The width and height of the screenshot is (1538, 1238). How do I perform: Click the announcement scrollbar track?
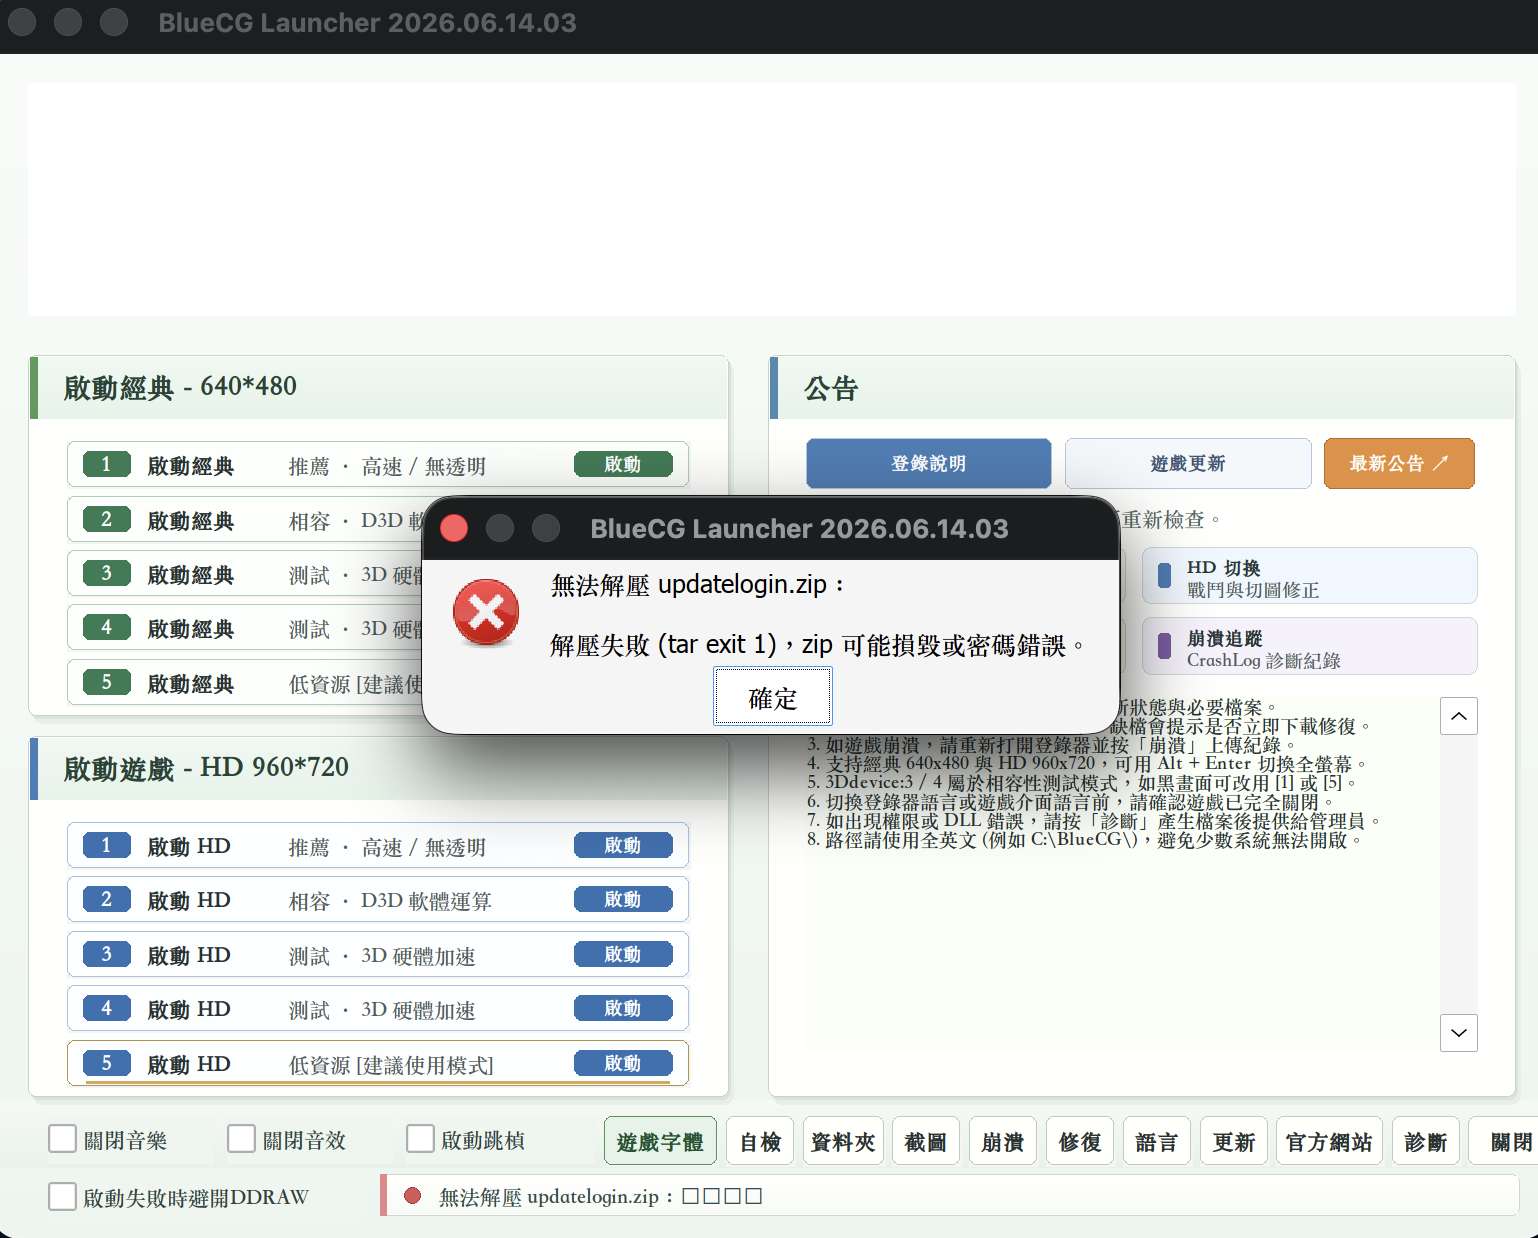pos(1459,874)
